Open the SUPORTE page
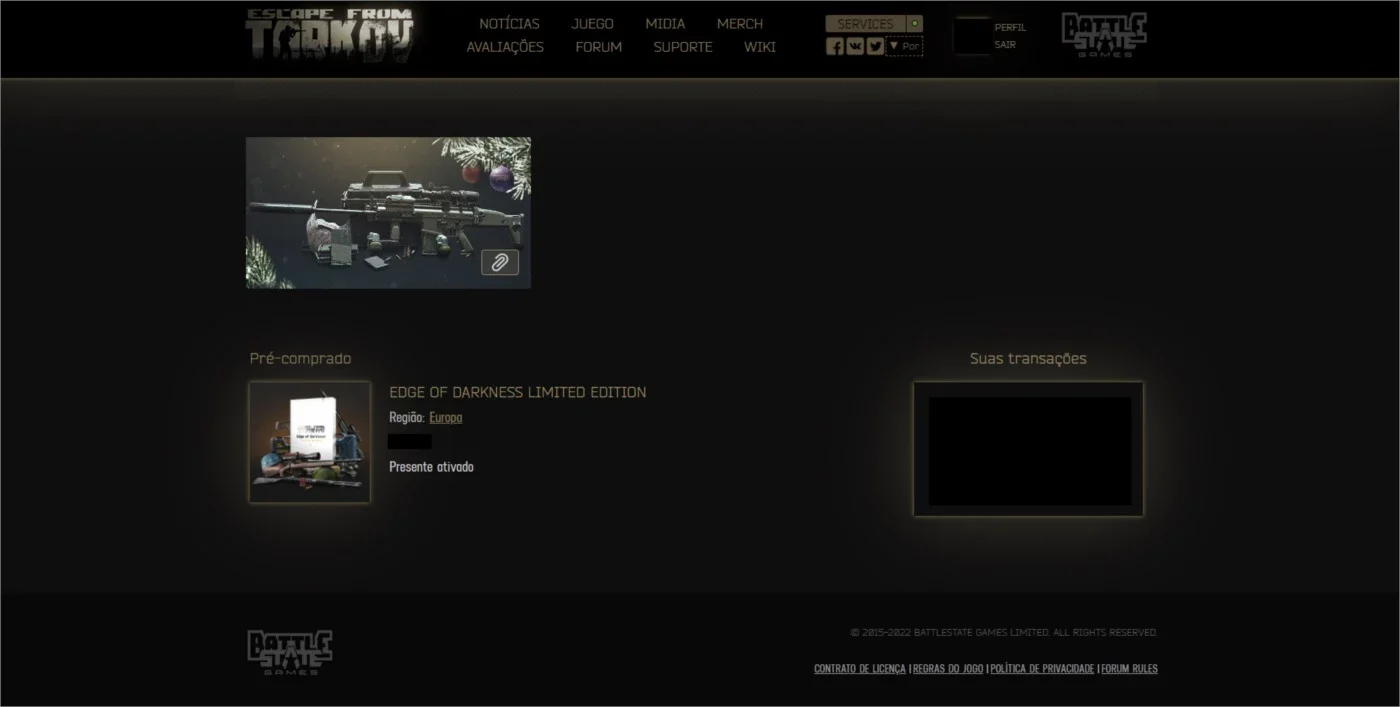This screenshot has height=707, width=1400. pyautogui.click(x=683, y=47)
